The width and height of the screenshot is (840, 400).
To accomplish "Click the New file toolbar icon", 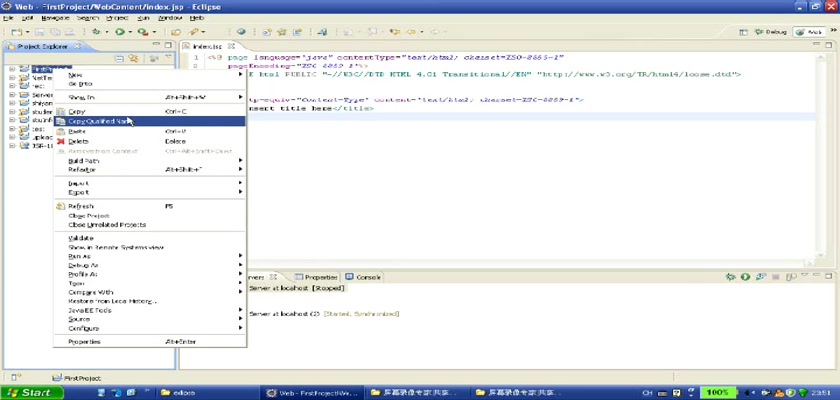I will pos(15,32).
